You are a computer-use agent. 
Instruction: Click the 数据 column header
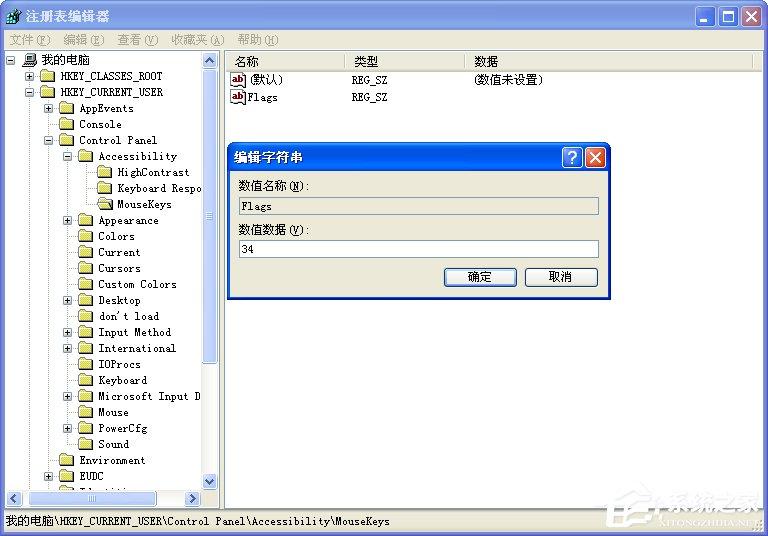(x=609, y=62)
